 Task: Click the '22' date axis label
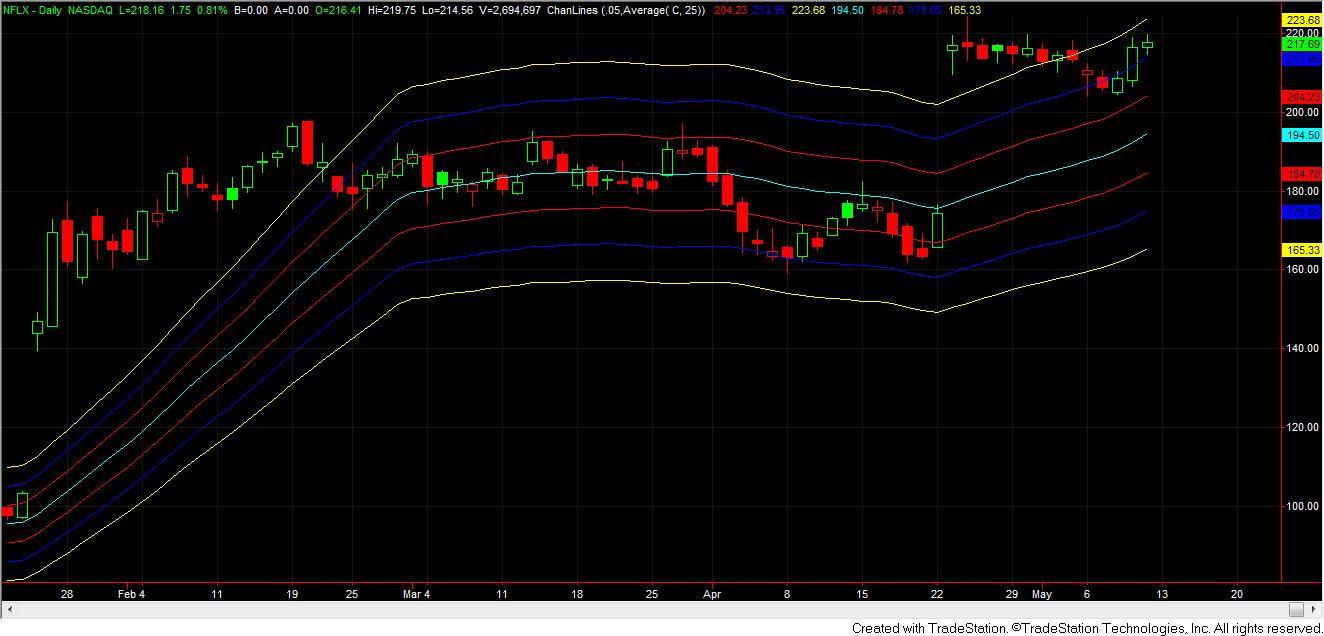point(937,593)
